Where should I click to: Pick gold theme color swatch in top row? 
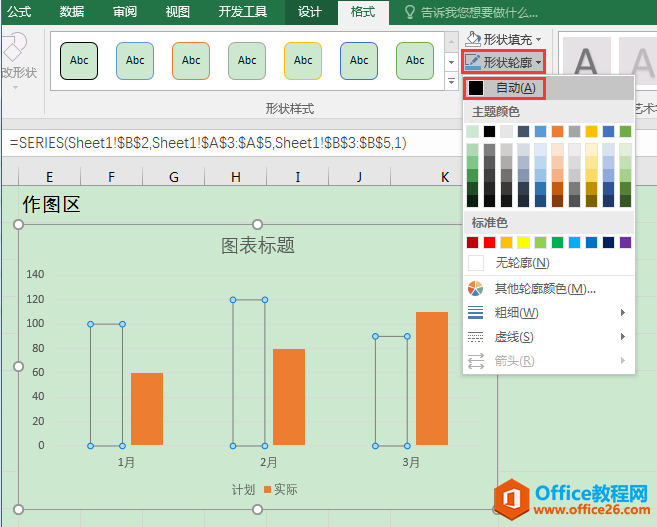click(x=591, y=132)
